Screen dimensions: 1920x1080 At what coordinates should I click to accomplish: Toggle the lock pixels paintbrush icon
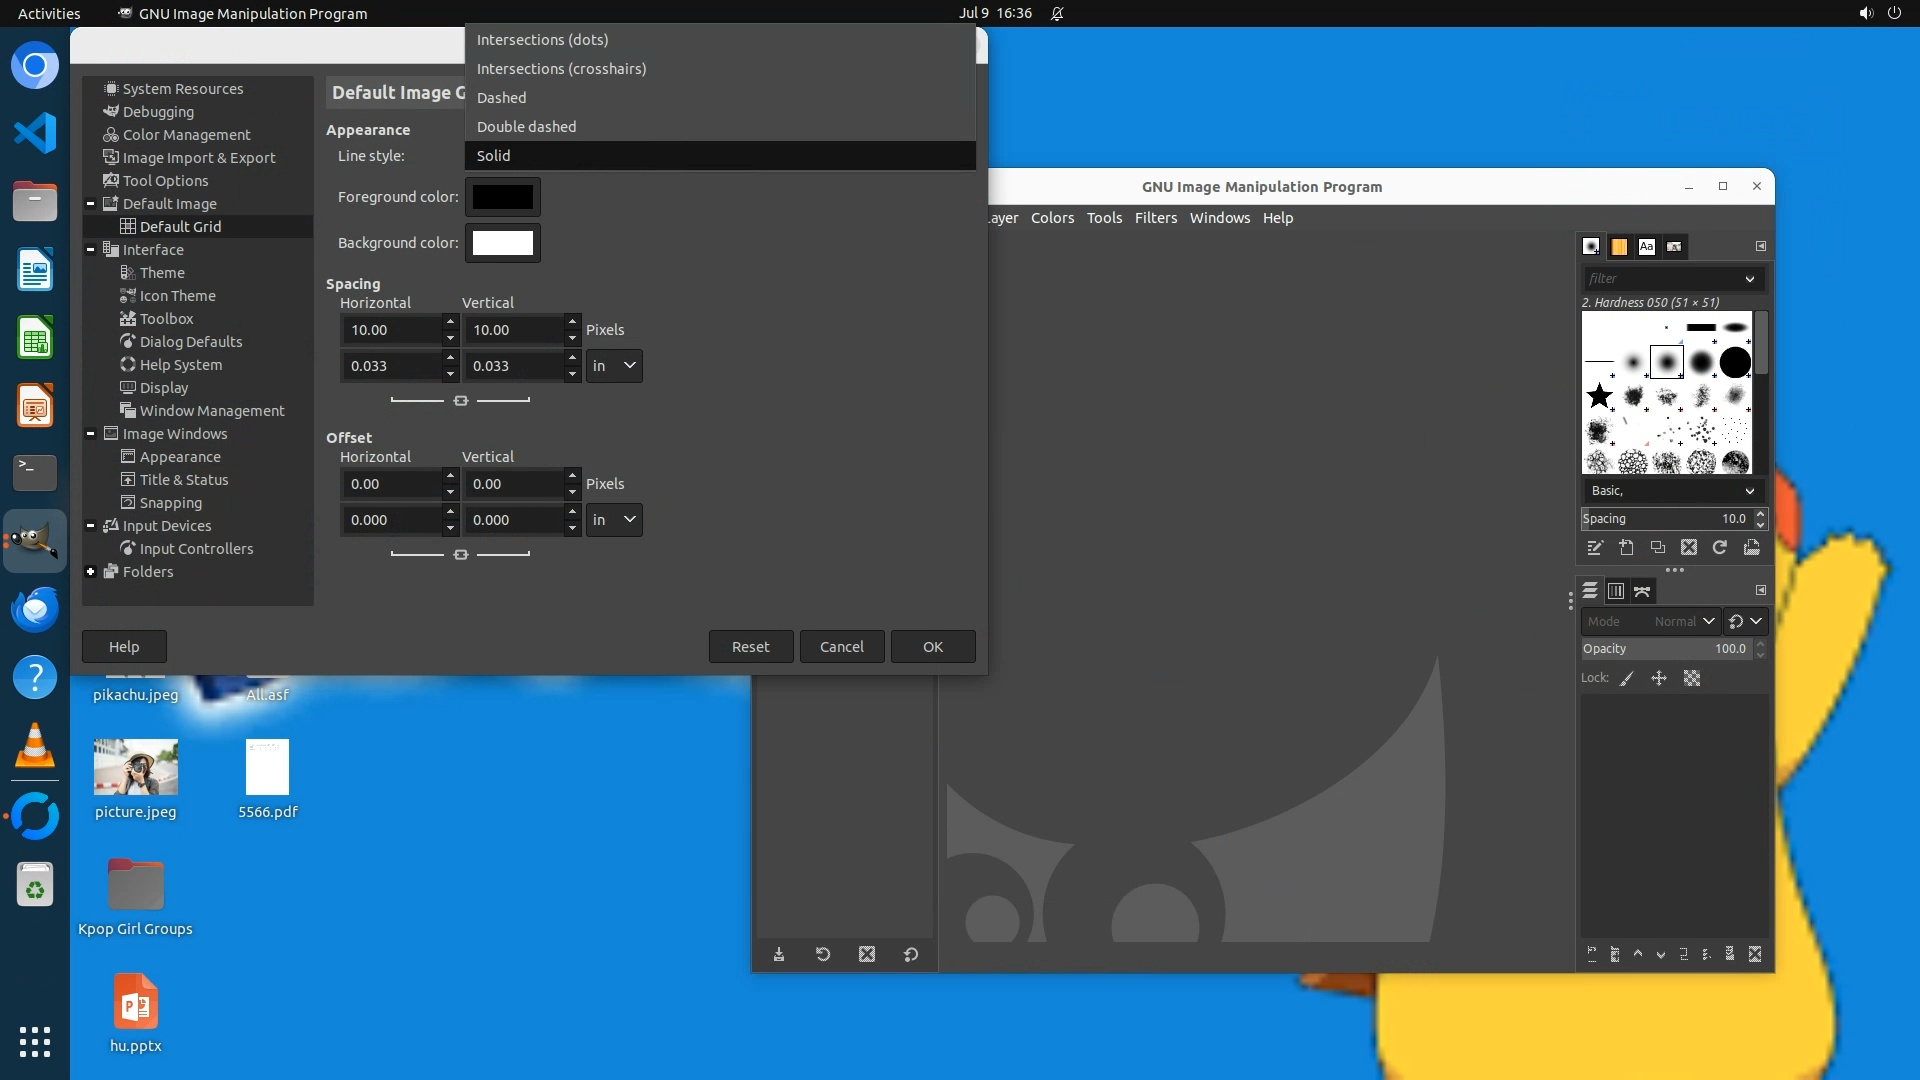(1627, 679)
